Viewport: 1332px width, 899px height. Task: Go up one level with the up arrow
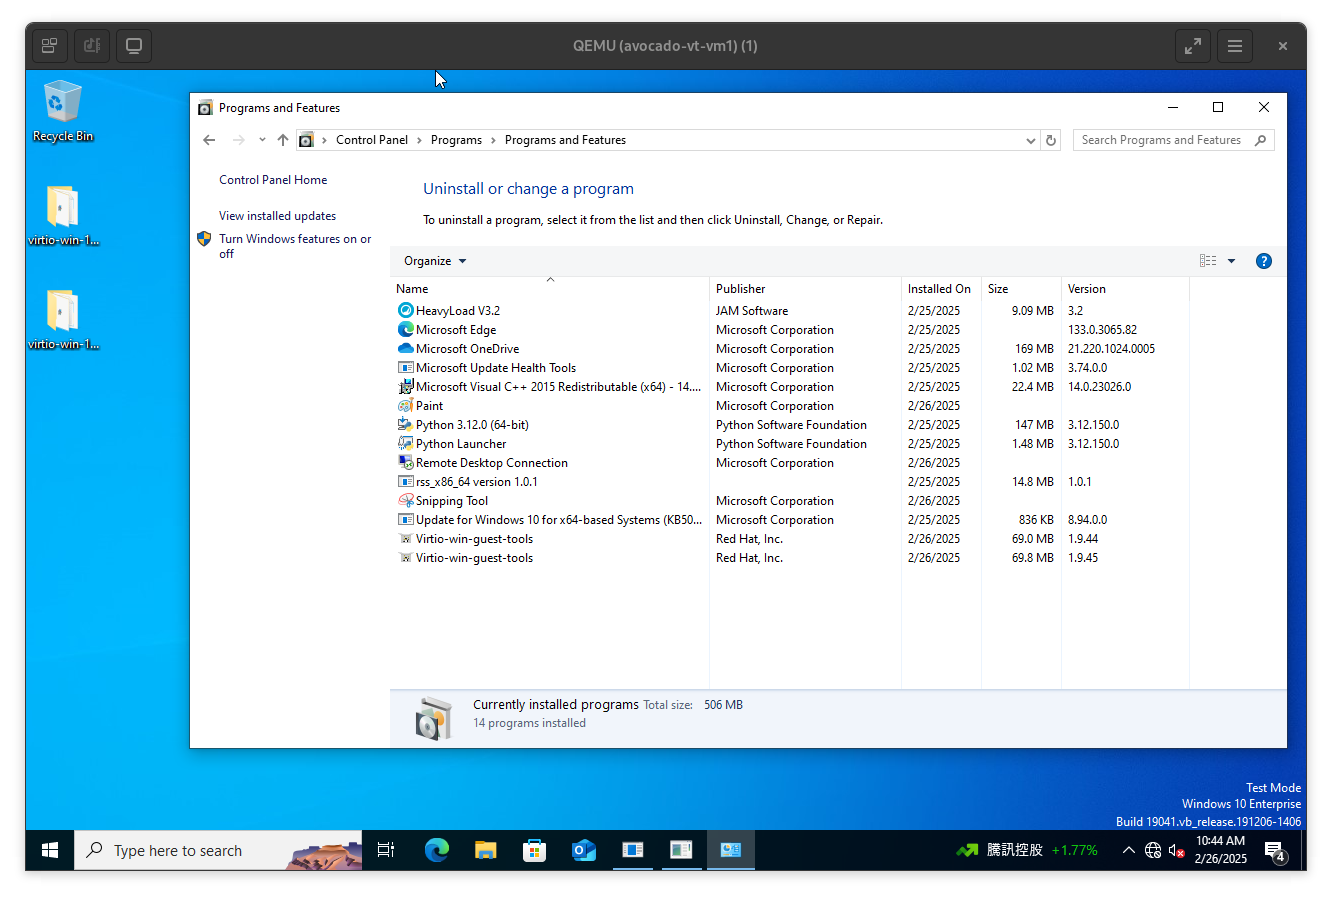(x=283, y=140)
